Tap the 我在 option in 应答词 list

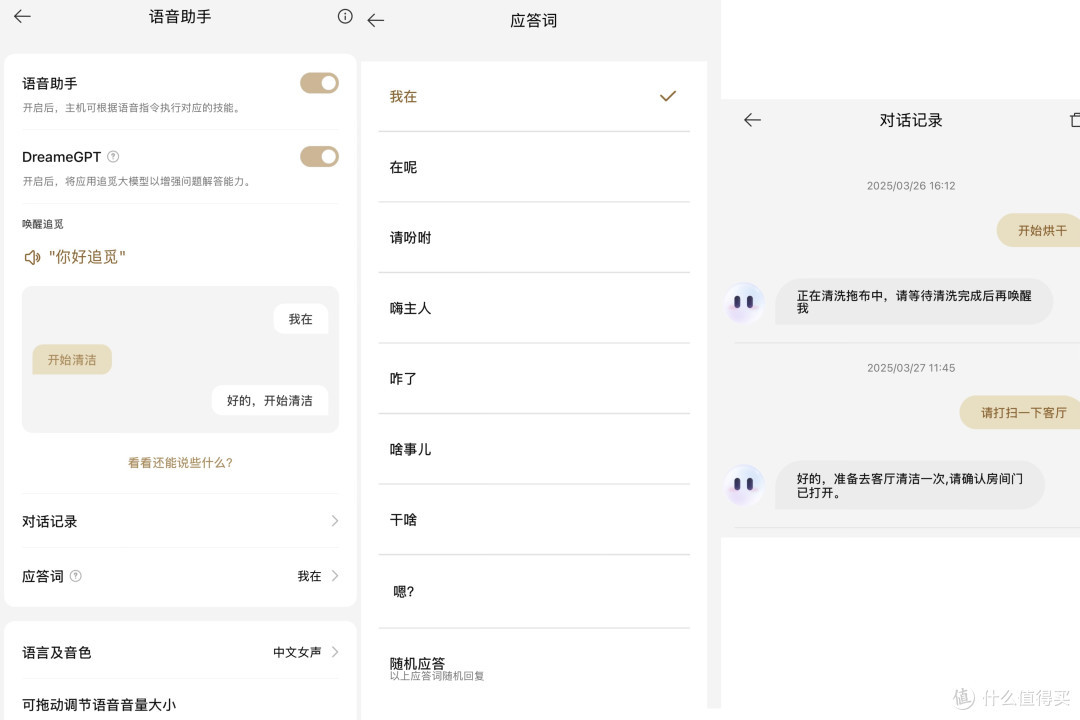tap(534, 96)
